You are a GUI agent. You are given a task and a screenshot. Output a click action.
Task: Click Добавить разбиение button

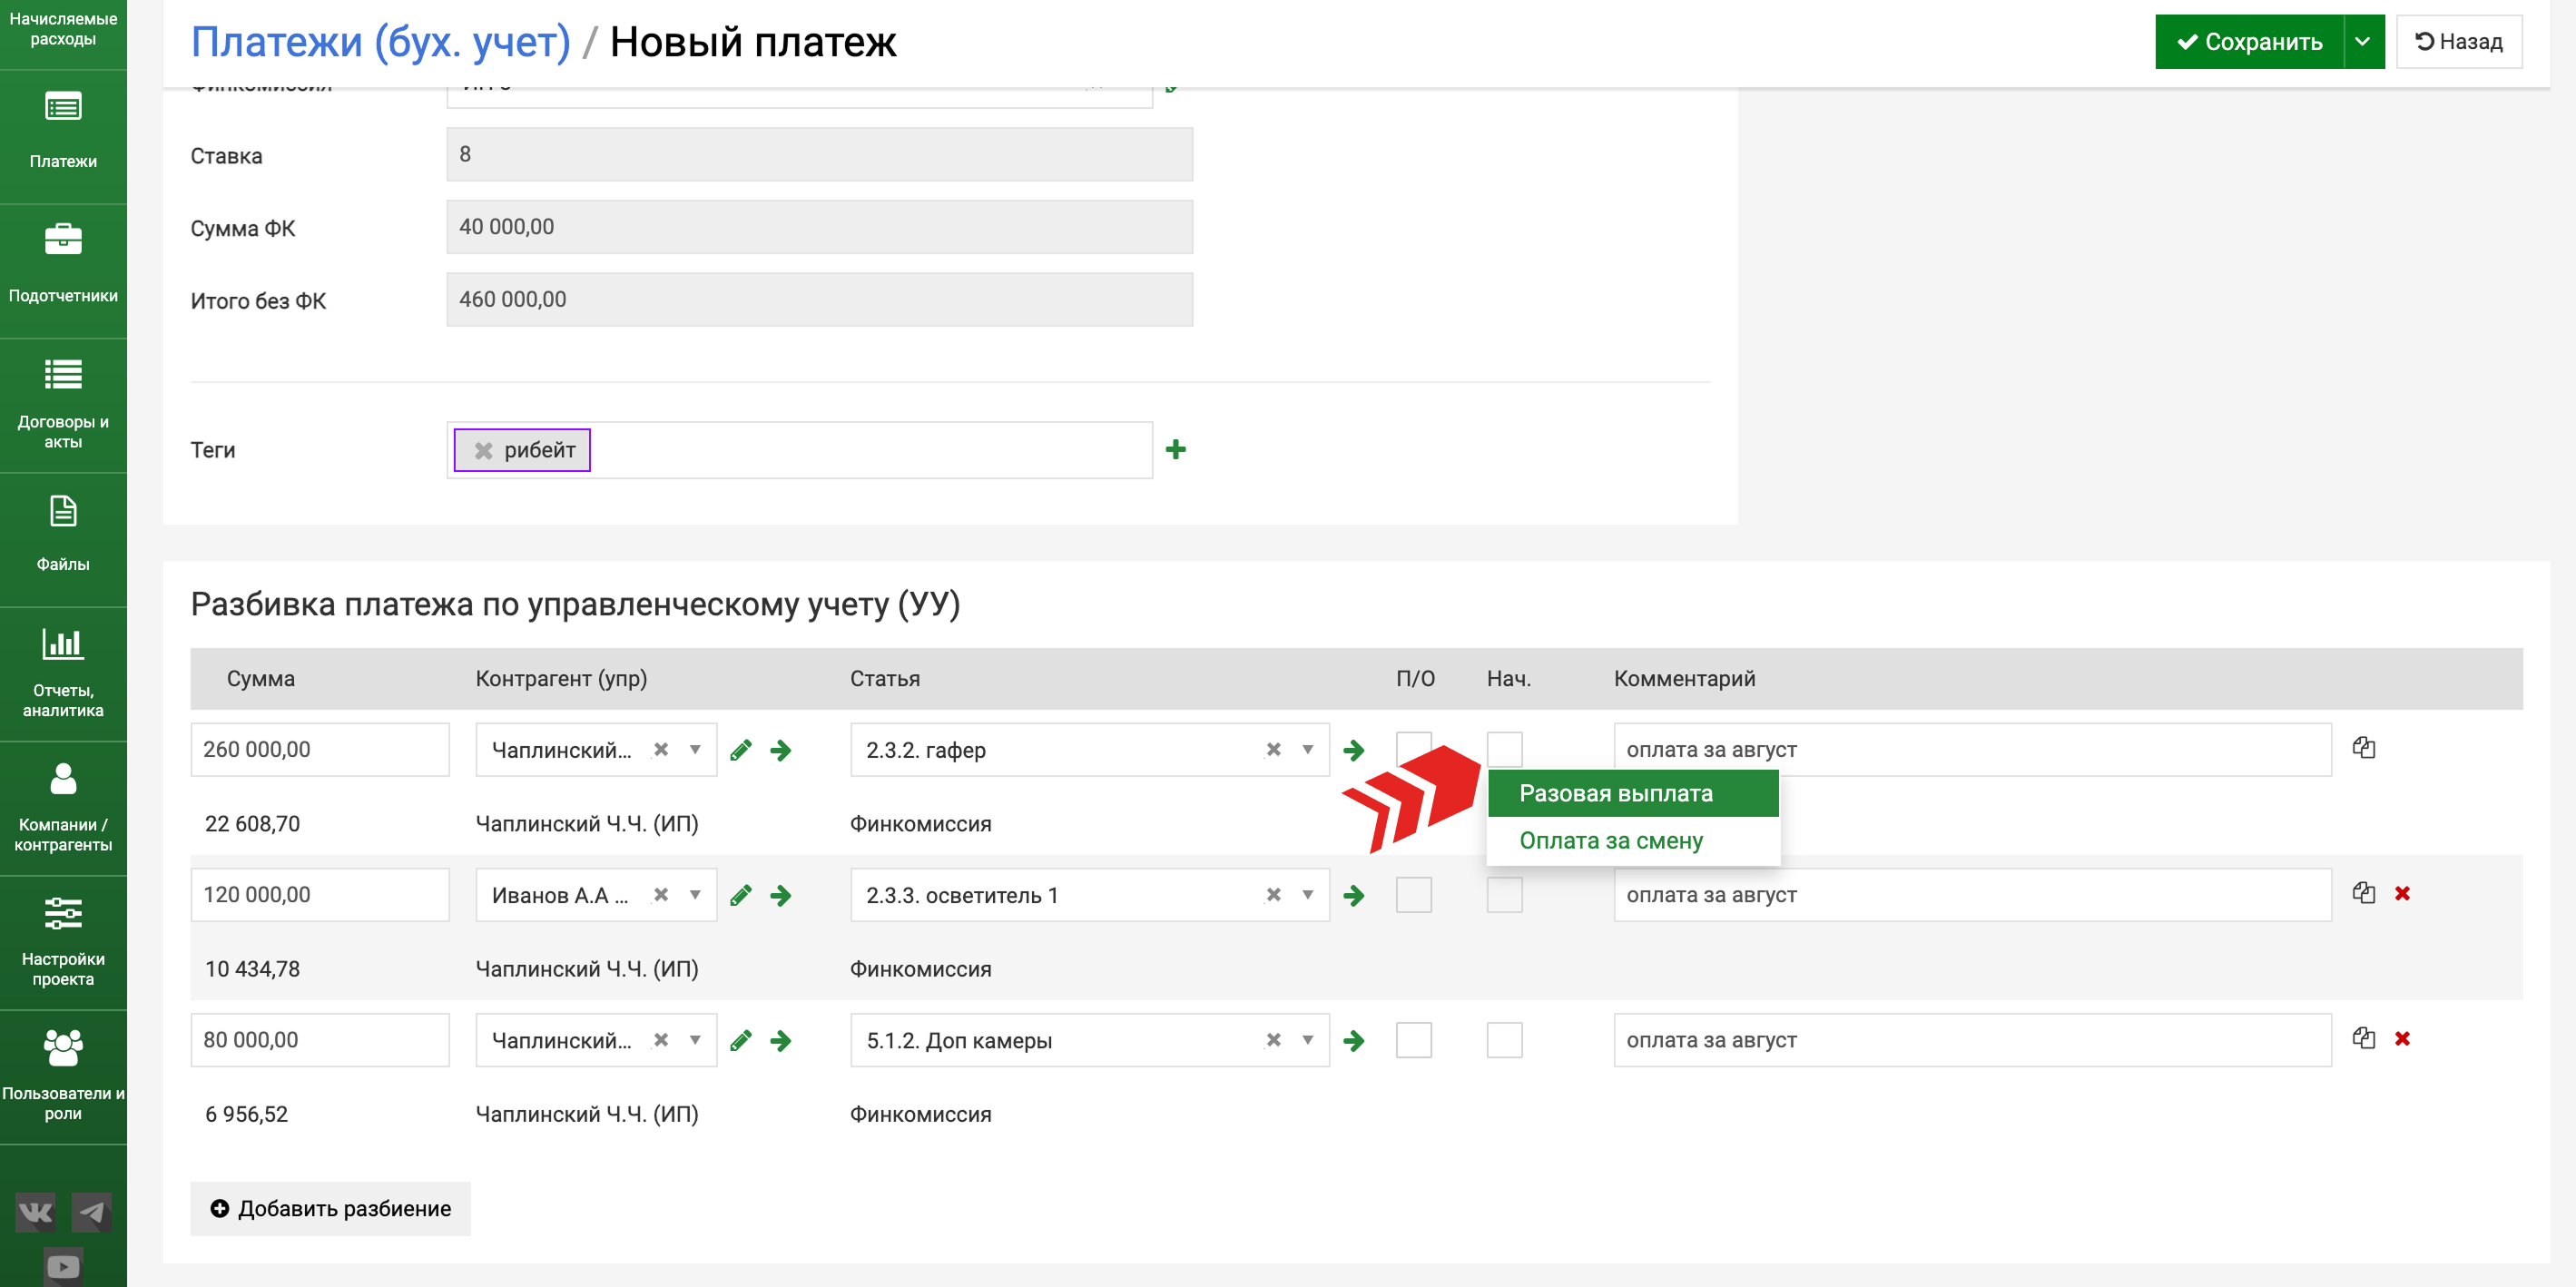[x=330, y=1209]
